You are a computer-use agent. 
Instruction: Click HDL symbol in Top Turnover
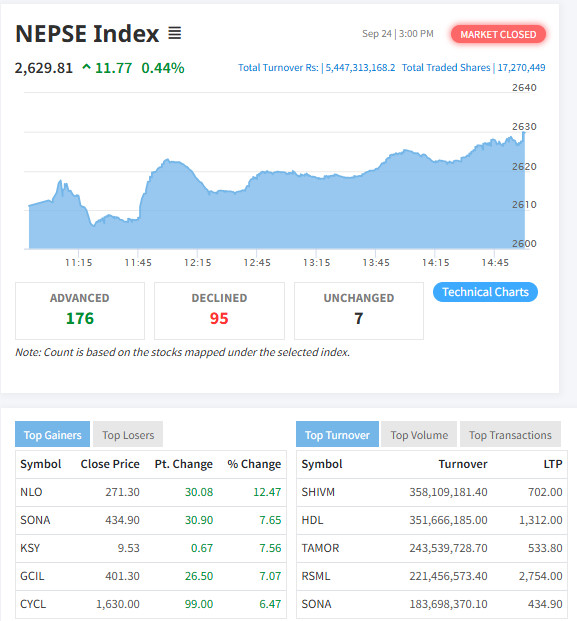(x=312, y=520)
